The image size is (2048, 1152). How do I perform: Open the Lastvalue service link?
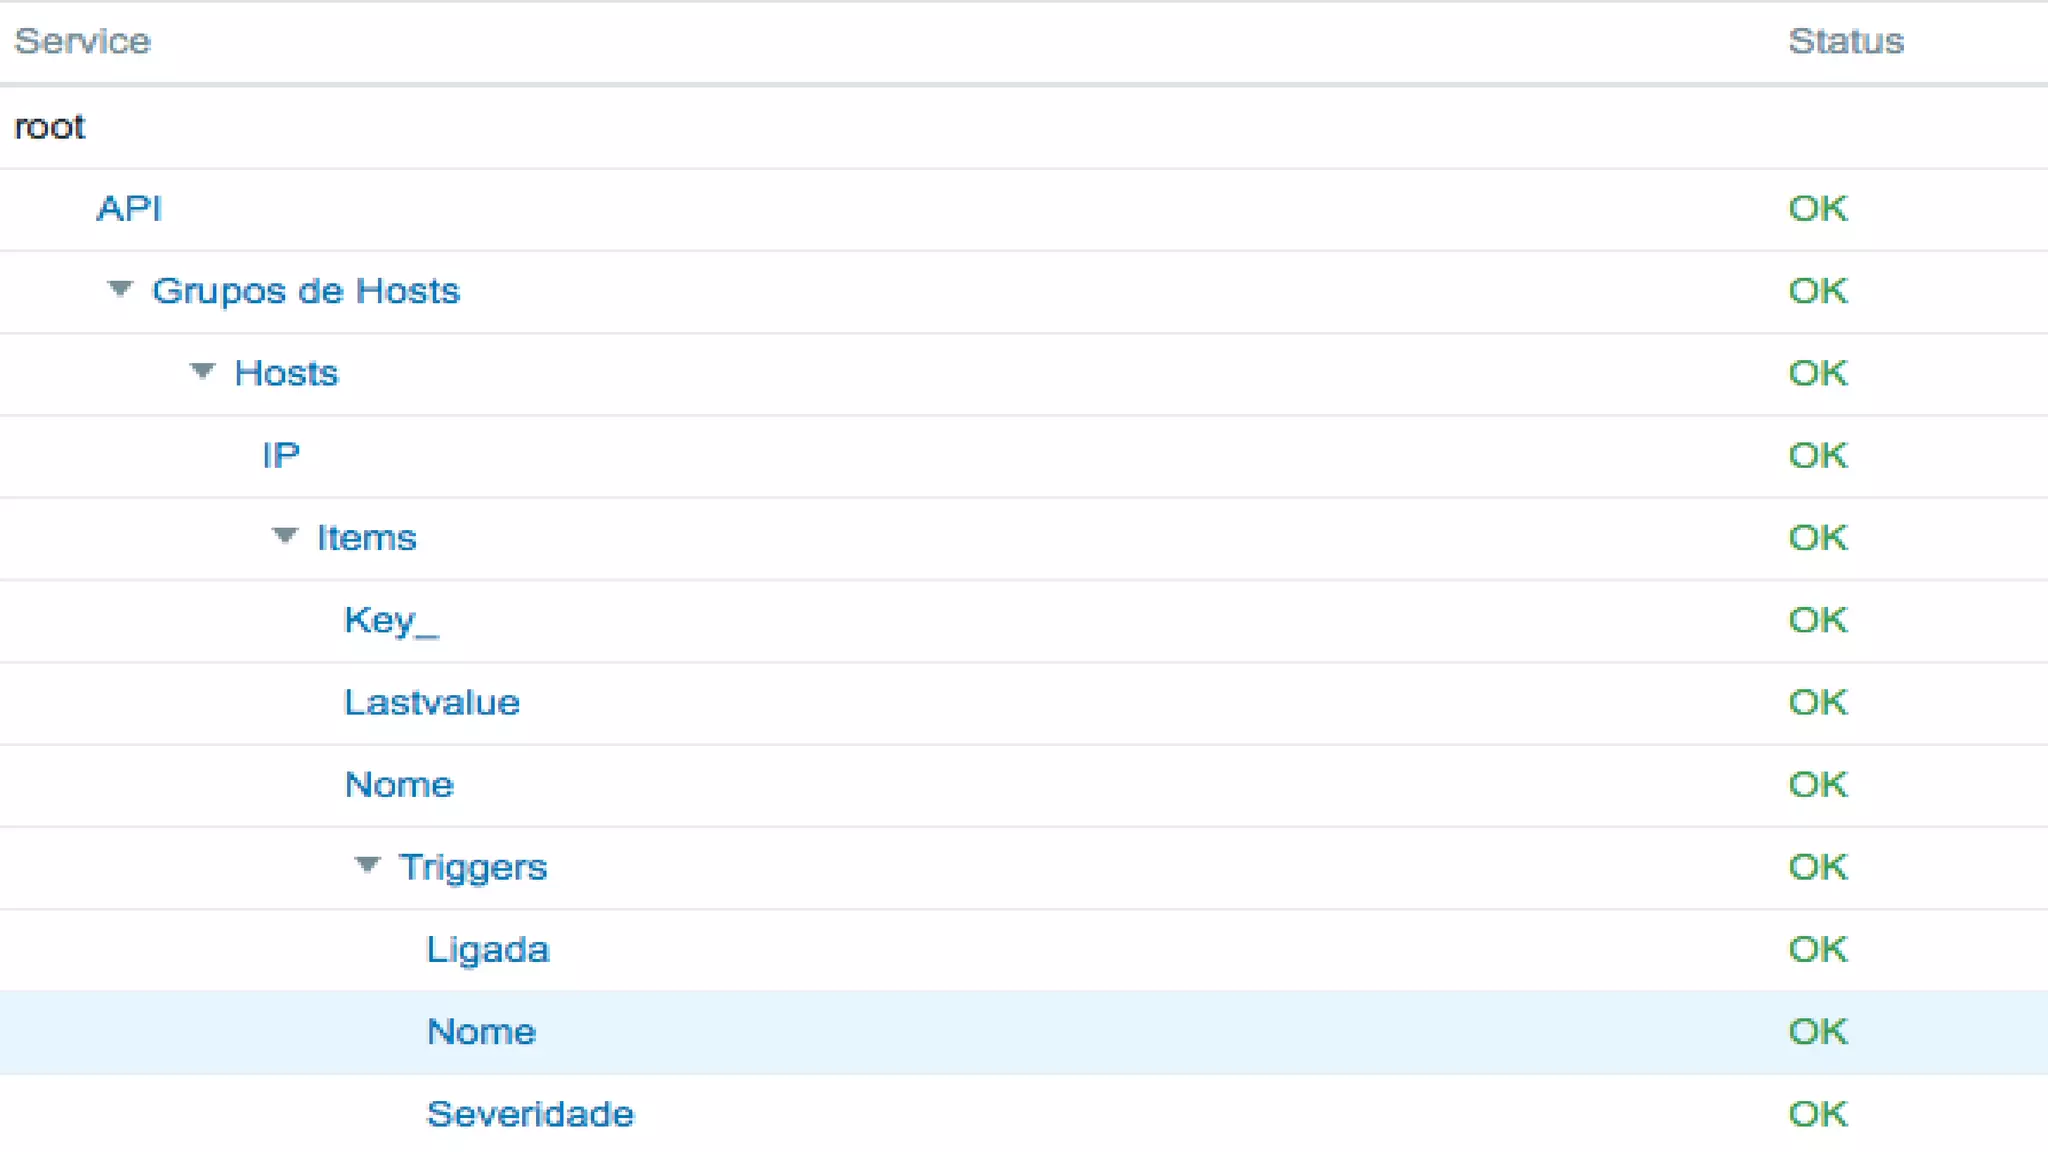[432, 702]
